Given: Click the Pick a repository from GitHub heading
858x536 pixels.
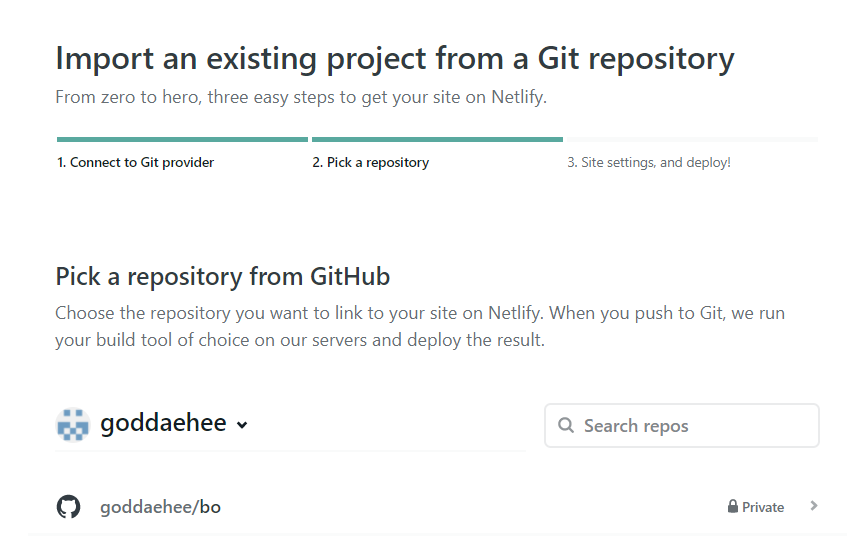Looking at the screenshot, I should click(222, 276).
